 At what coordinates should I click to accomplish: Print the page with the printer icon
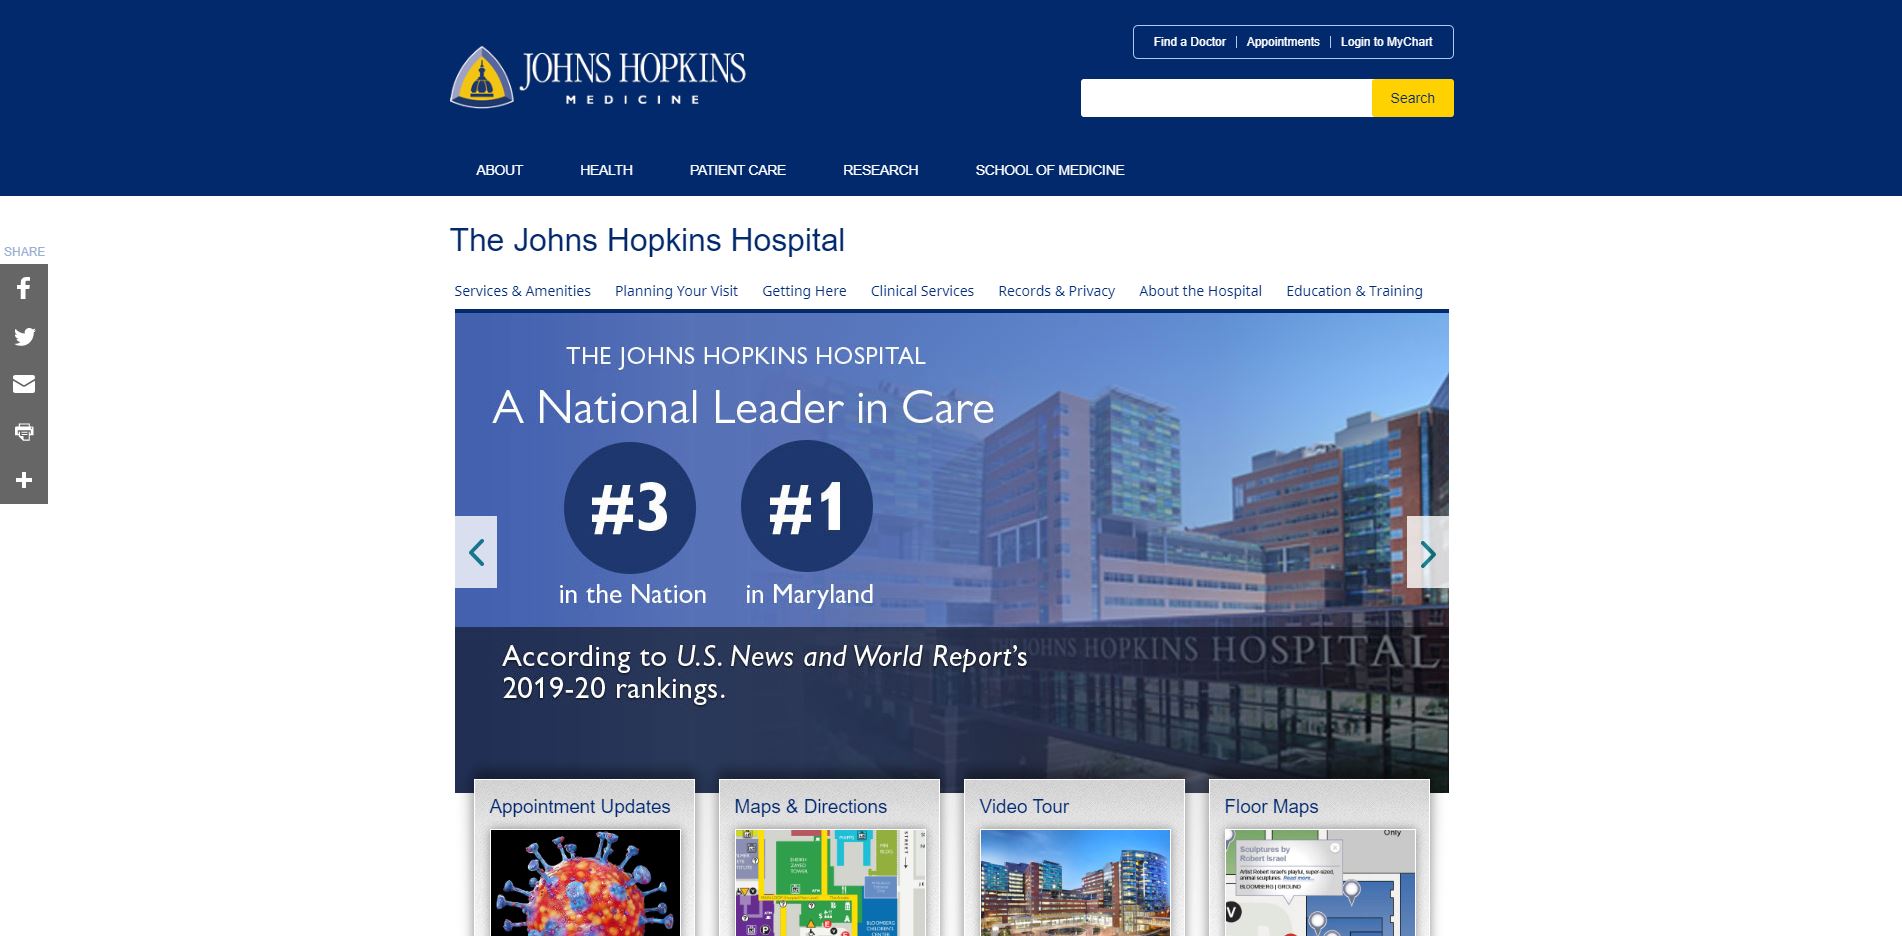tap(24, 432)
